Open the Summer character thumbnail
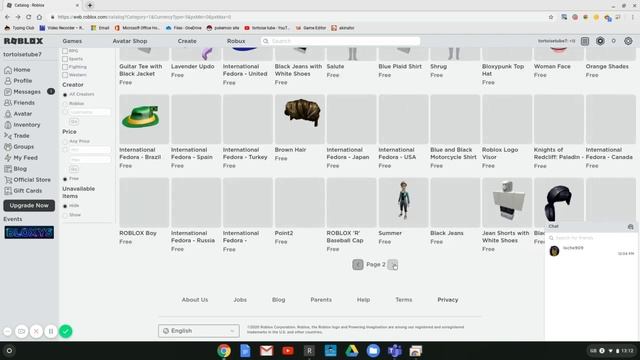 point(403,202)
